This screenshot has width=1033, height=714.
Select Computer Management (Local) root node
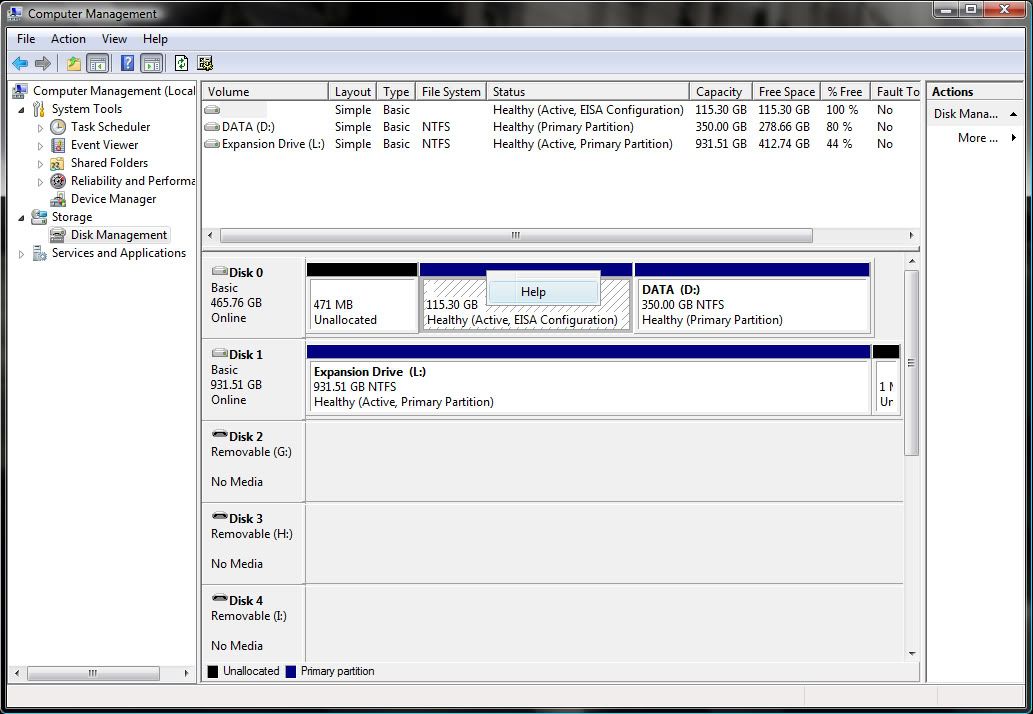tap(113, 91)
